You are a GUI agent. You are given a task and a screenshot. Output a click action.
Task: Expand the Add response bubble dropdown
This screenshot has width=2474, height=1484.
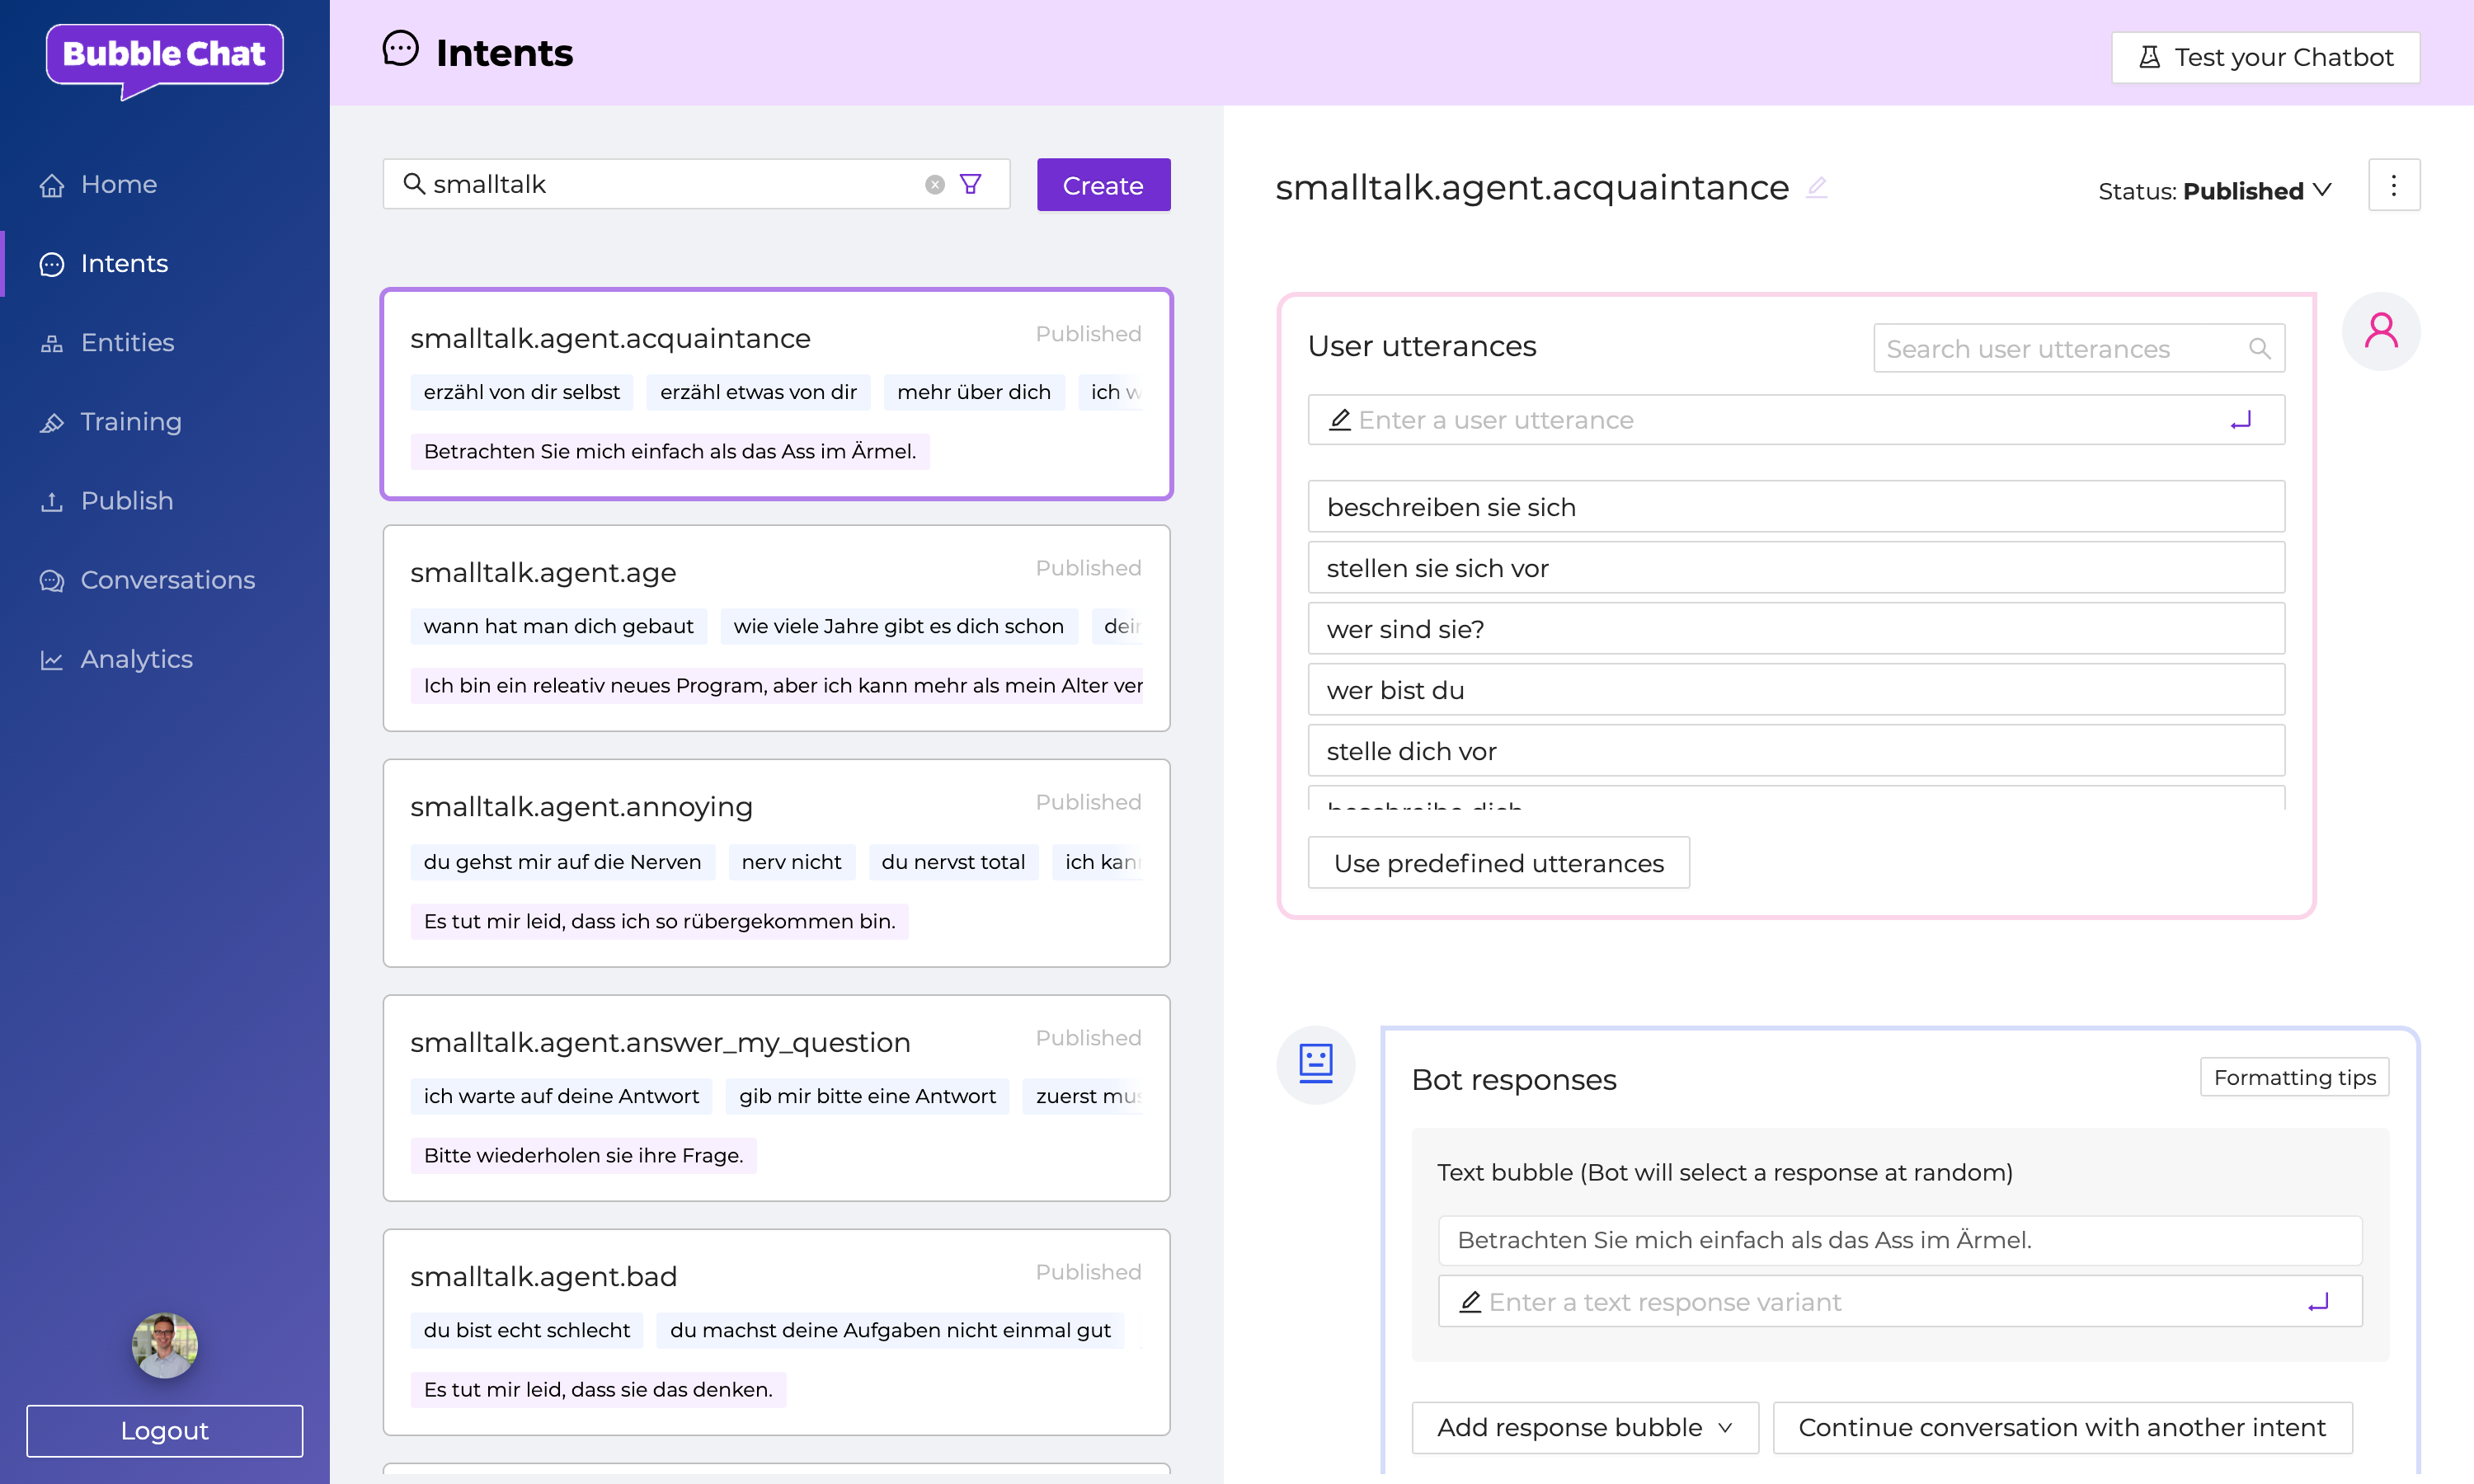1584,1427
